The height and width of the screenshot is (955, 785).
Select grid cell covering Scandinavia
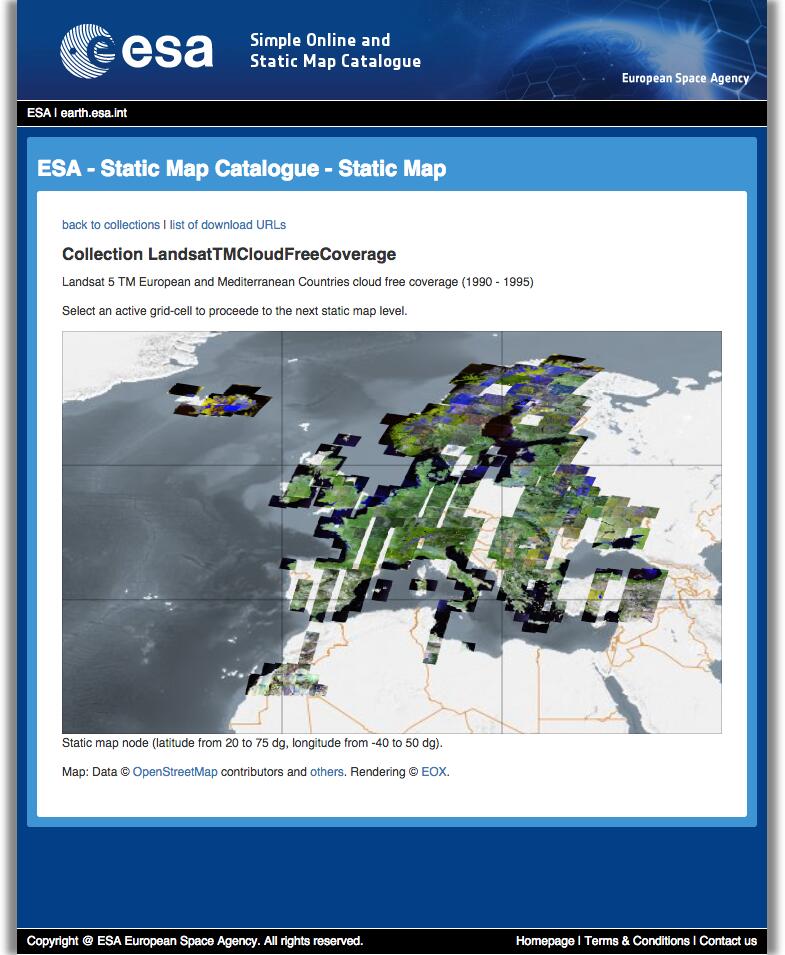pyautogui.click(x=392, y=399)
